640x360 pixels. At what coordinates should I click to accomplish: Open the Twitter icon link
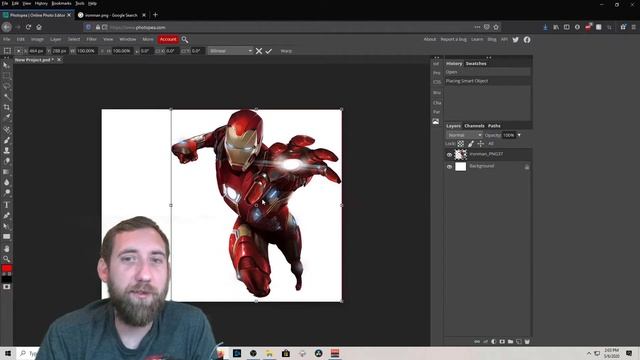tap(516, 40)
